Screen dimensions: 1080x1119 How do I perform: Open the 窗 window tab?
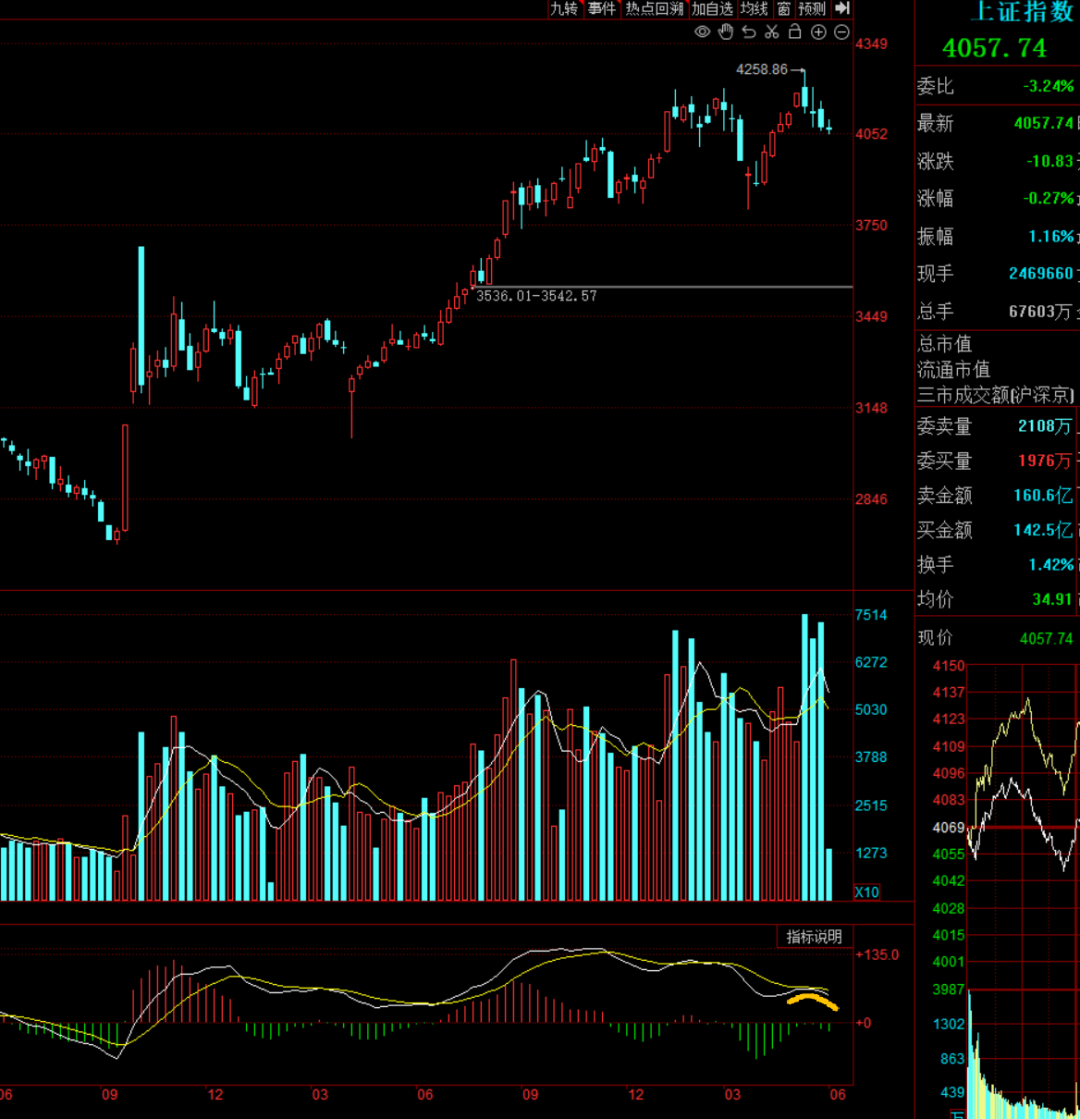(x=784, y=9)
